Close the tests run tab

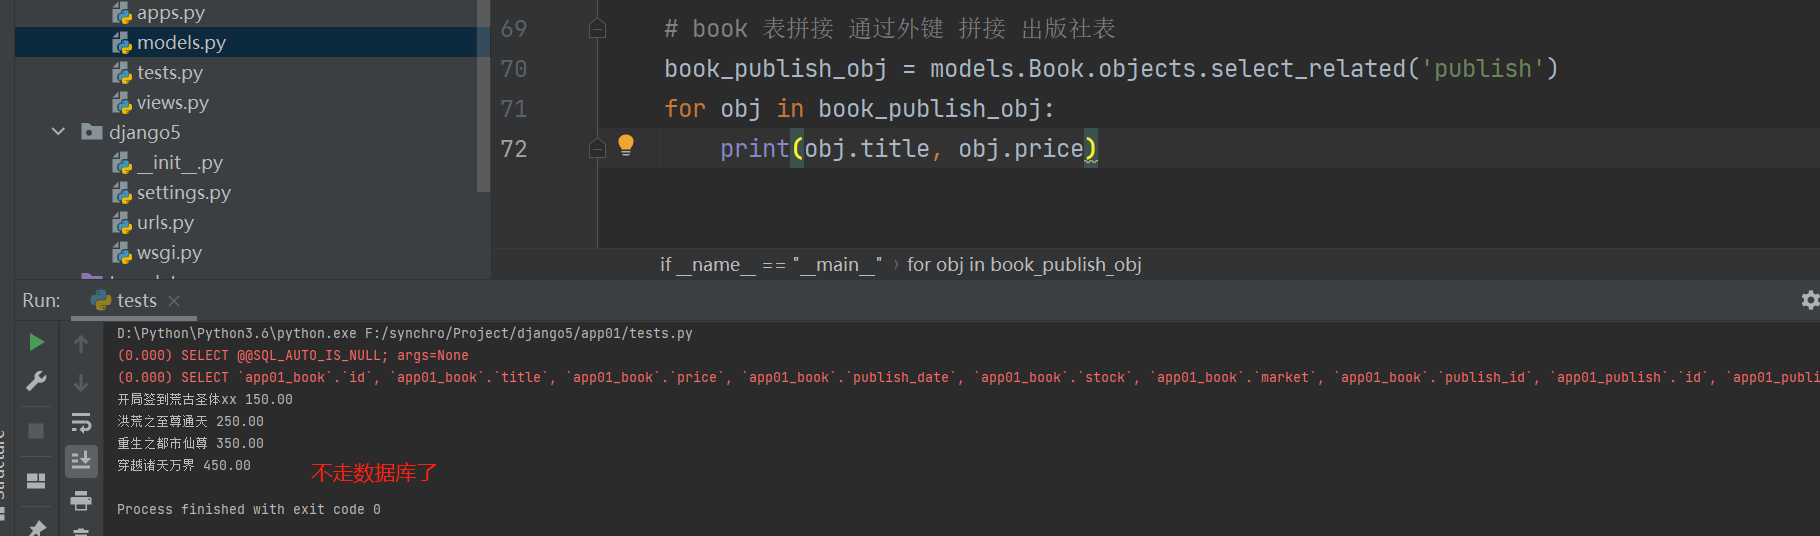coord(174,301)
